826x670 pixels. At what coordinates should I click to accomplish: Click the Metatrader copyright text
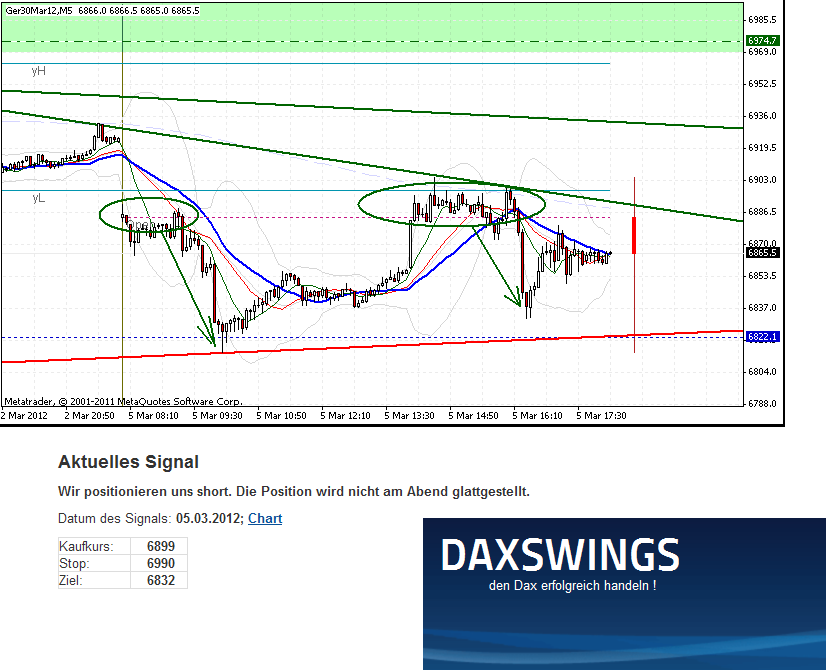123,402
